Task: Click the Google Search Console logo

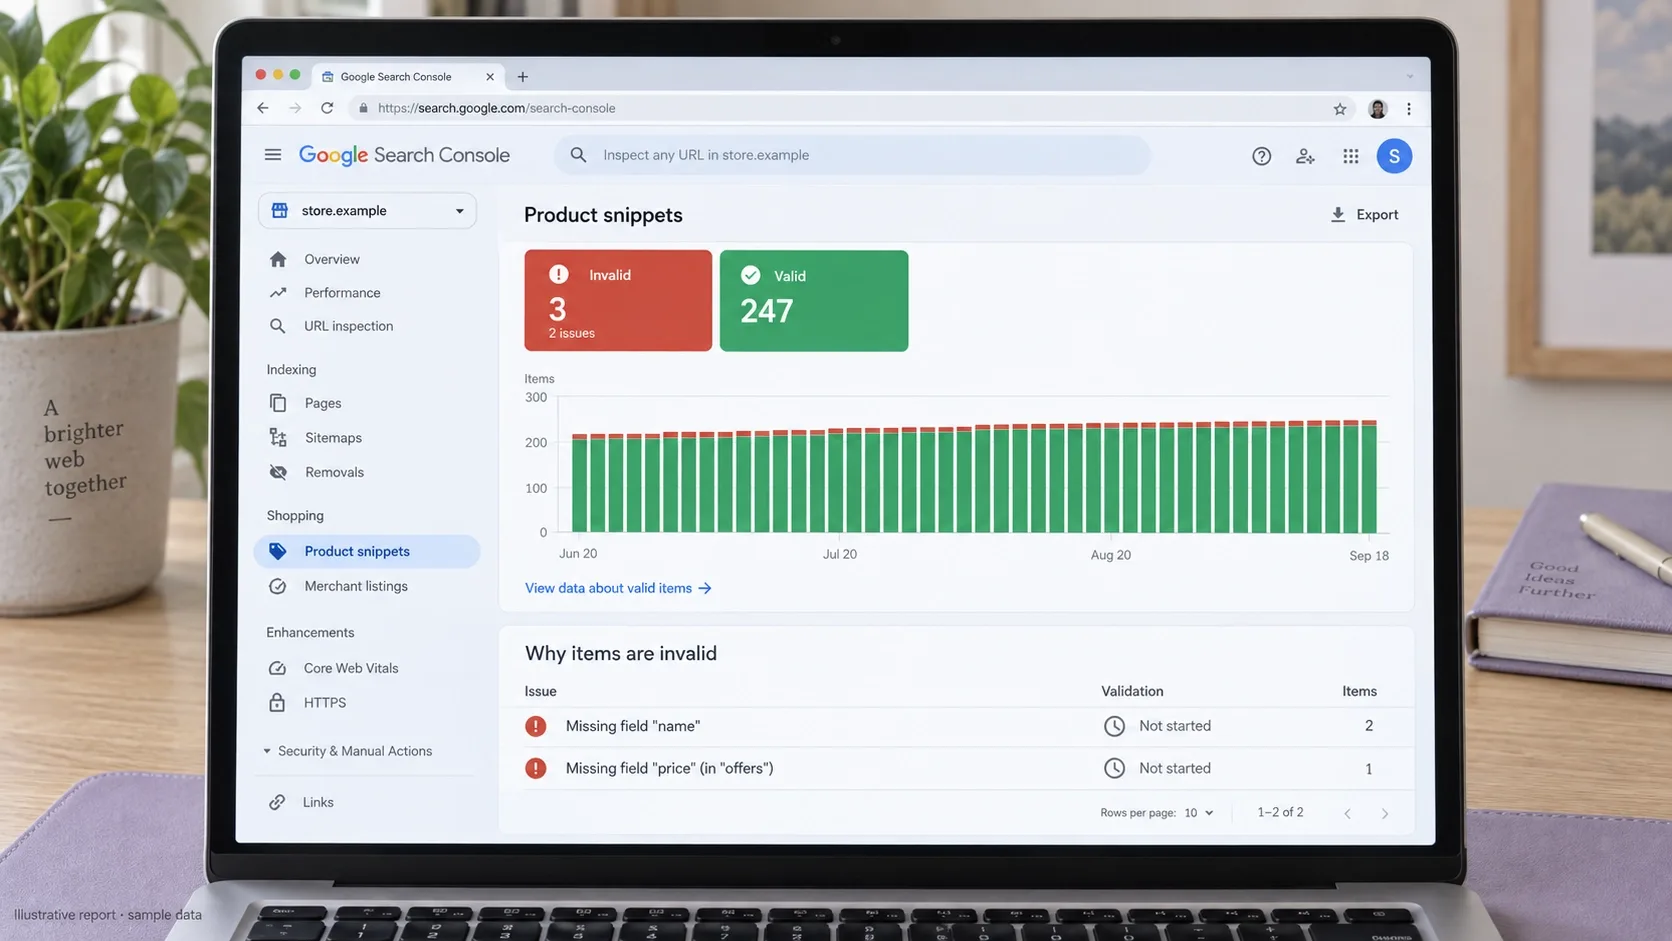Action: pos(404,155)
